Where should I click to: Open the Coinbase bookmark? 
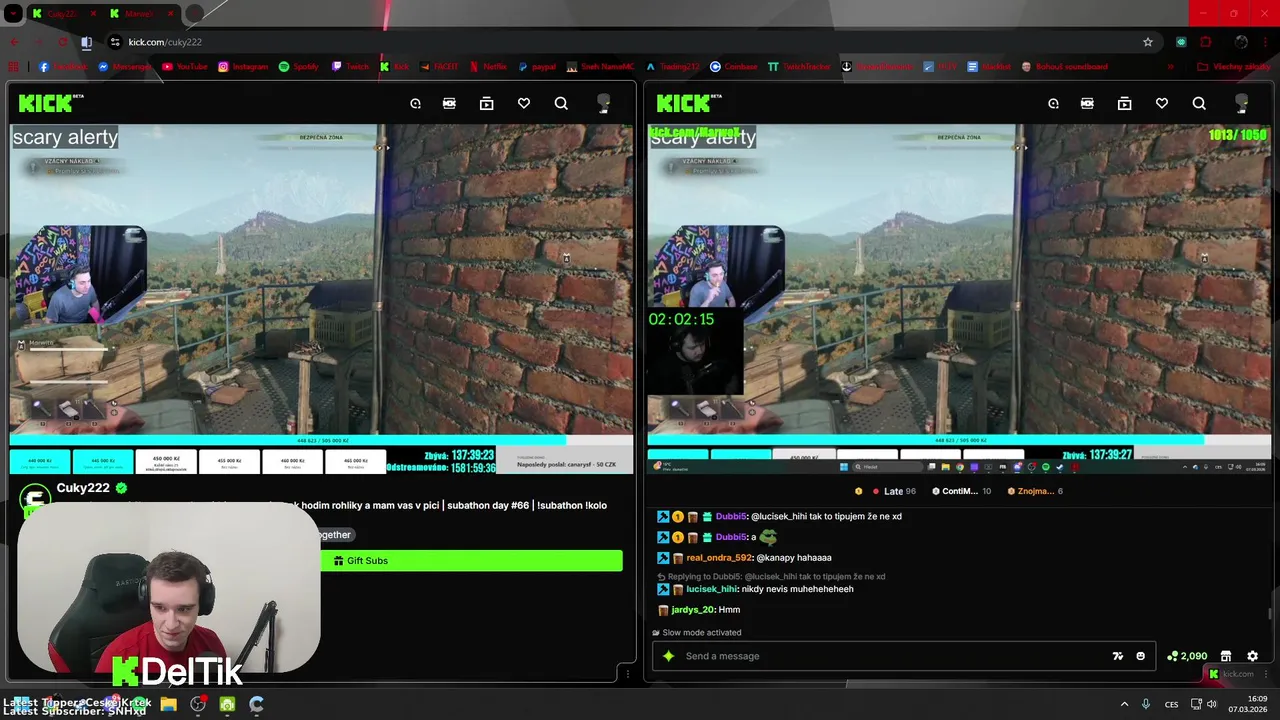[x=734, y=67]
